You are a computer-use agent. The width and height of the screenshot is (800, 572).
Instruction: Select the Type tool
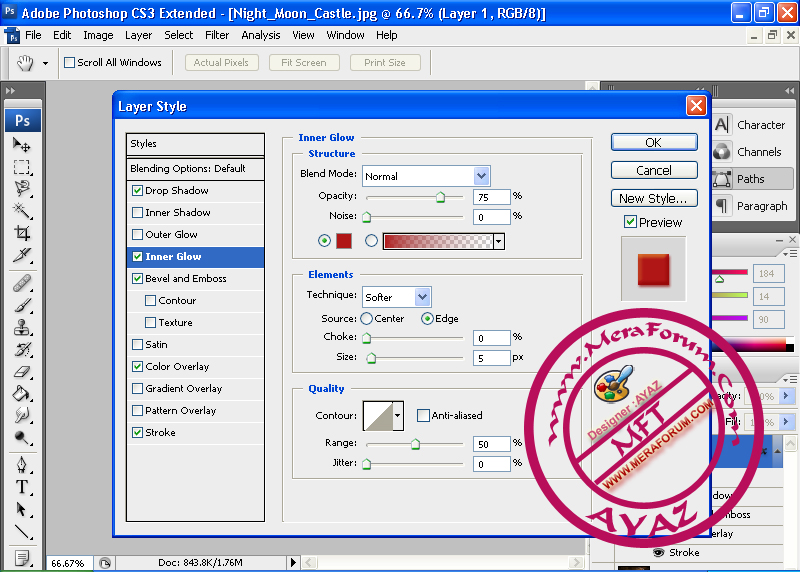tap(21, 487)
